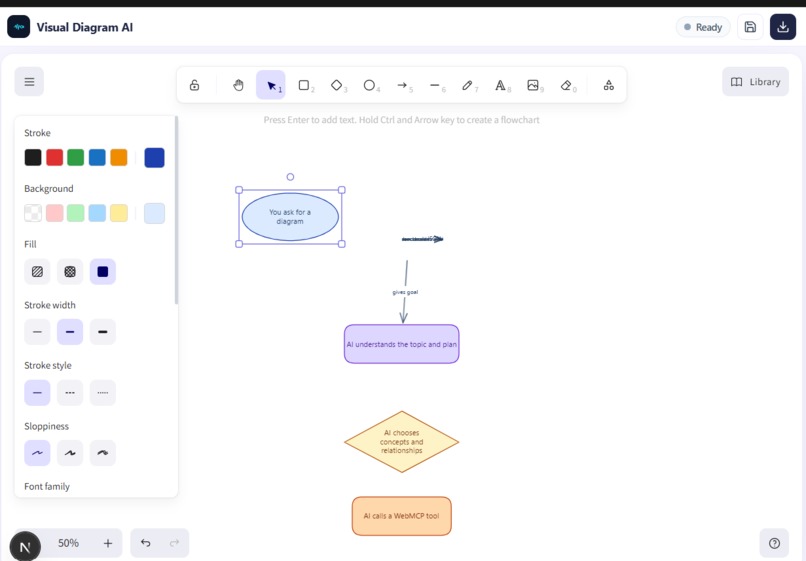Pick the black stroke color
Viewport: 806px width, 561px height.
coord(33,157)
